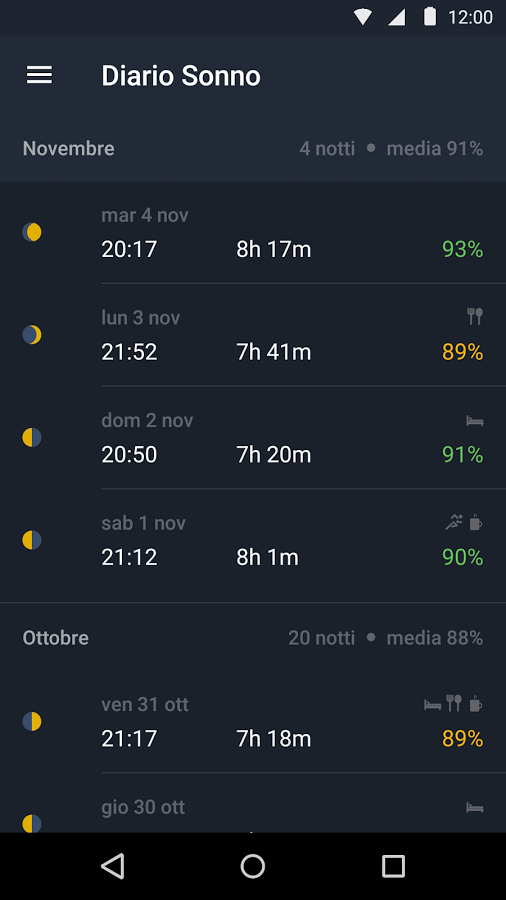506x900 pixels.
Task: Go back with Android back button
Action: pyautogui.click(x=112, y=866)
